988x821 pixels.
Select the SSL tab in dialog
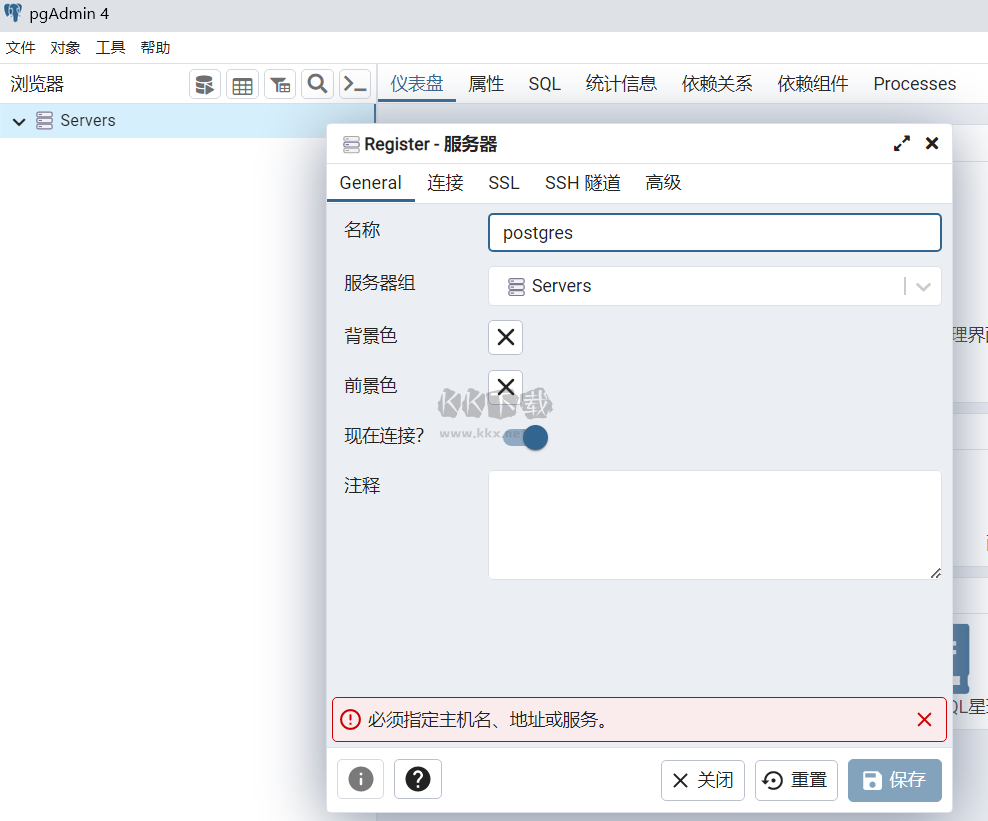[x=503, y=183]
